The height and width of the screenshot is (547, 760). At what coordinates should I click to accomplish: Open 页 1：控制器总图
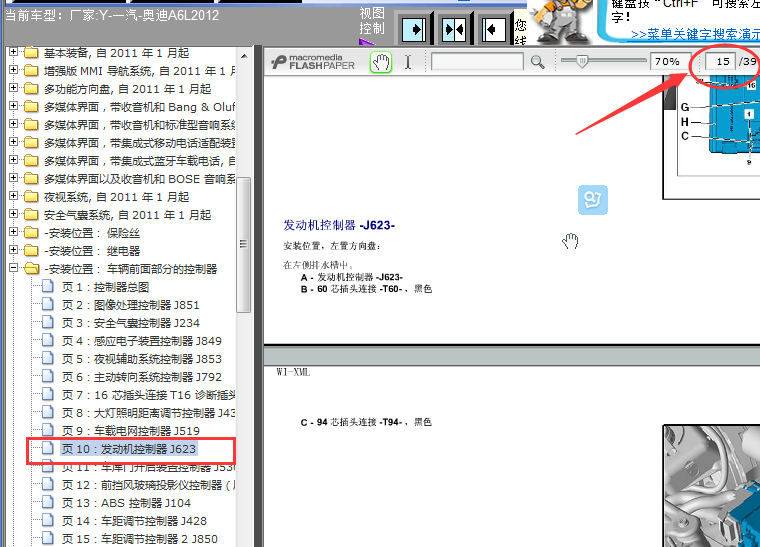(x=105, y=287)
